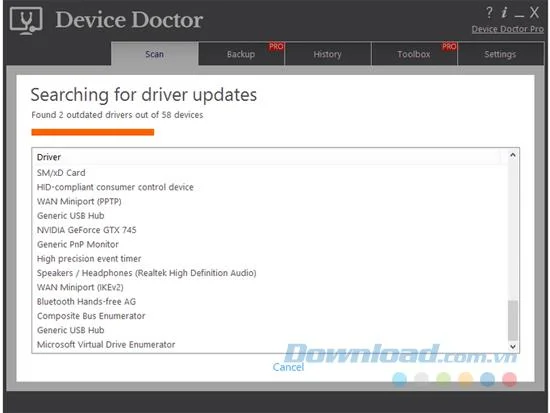
Task: Click the help question mark icon
Action: (489, 13)
